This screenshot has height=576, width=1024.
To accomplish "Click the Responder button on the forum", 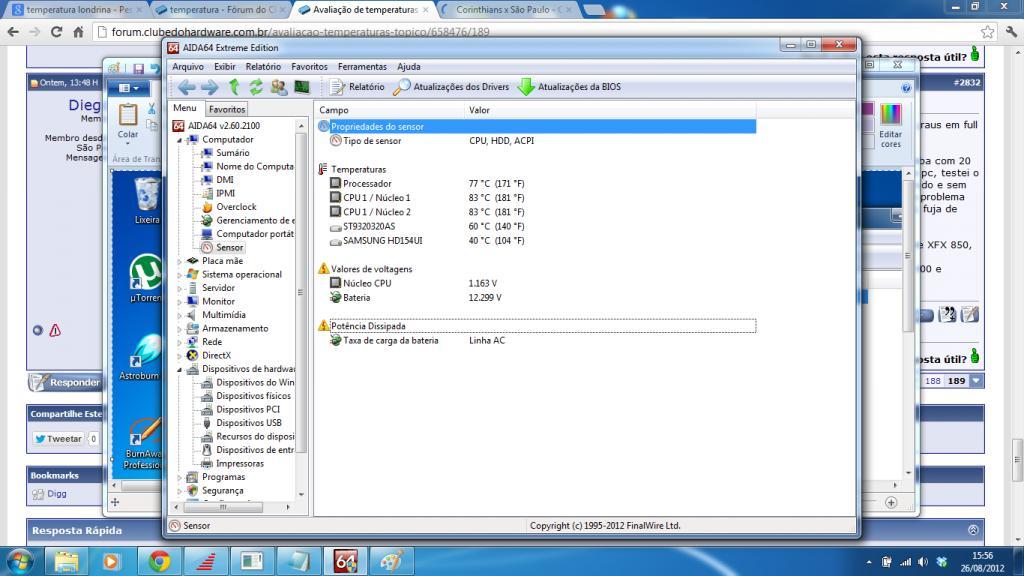I will tap(66, 382).
